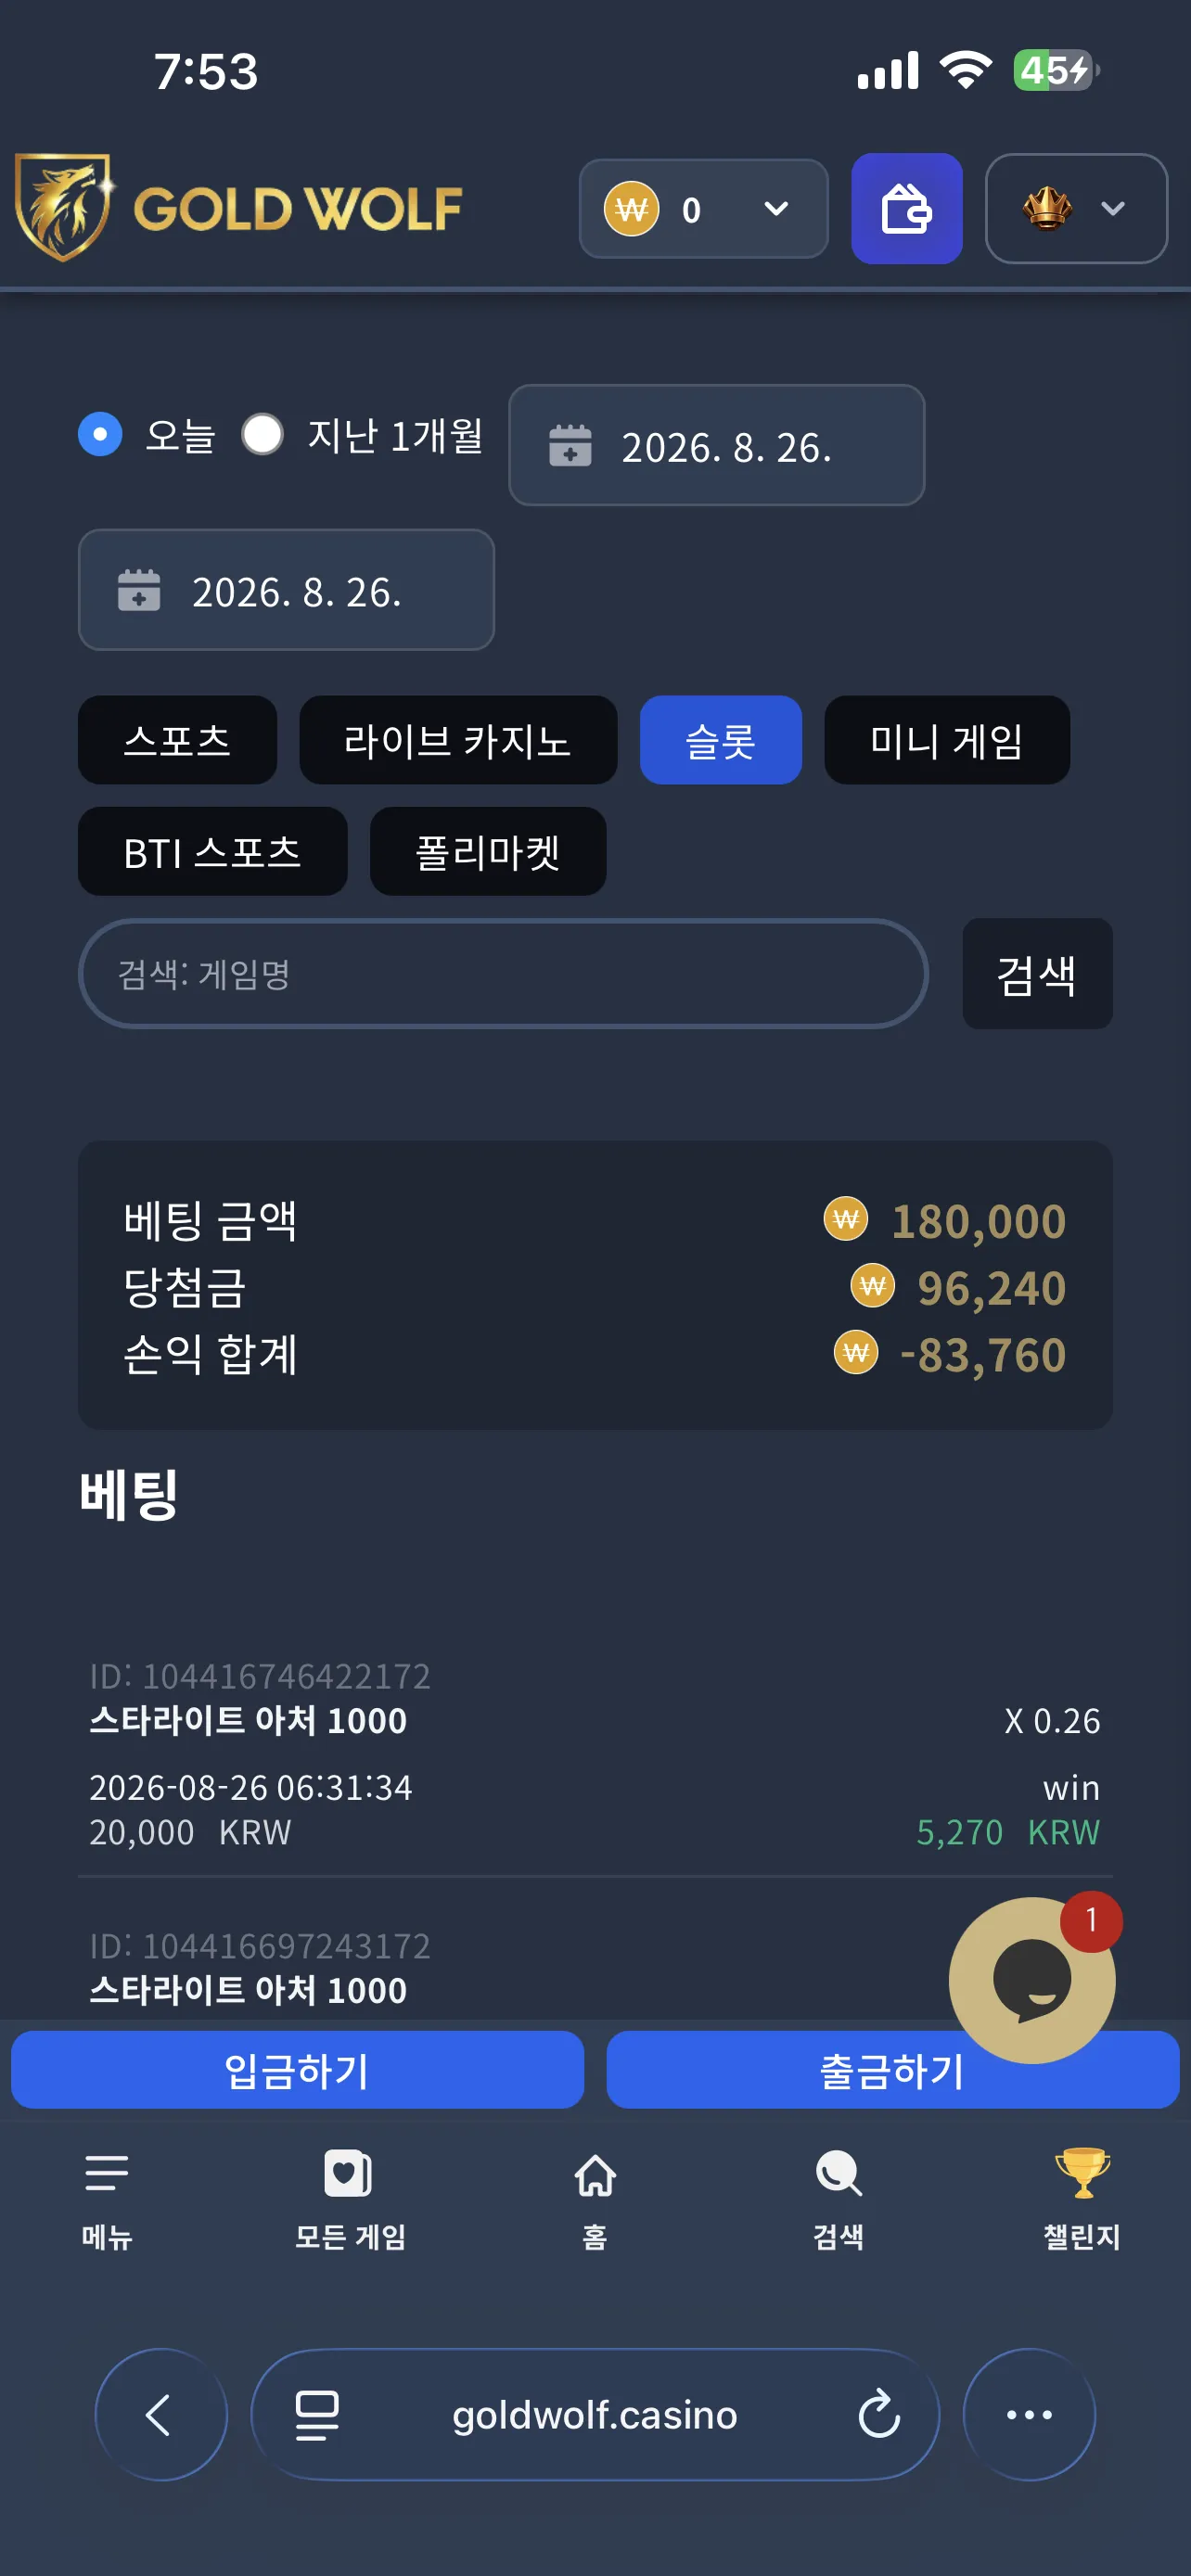1191x2576 pixels.
Task: Open browser more options ellipsis button
Action: [x=1029, y=2414]
